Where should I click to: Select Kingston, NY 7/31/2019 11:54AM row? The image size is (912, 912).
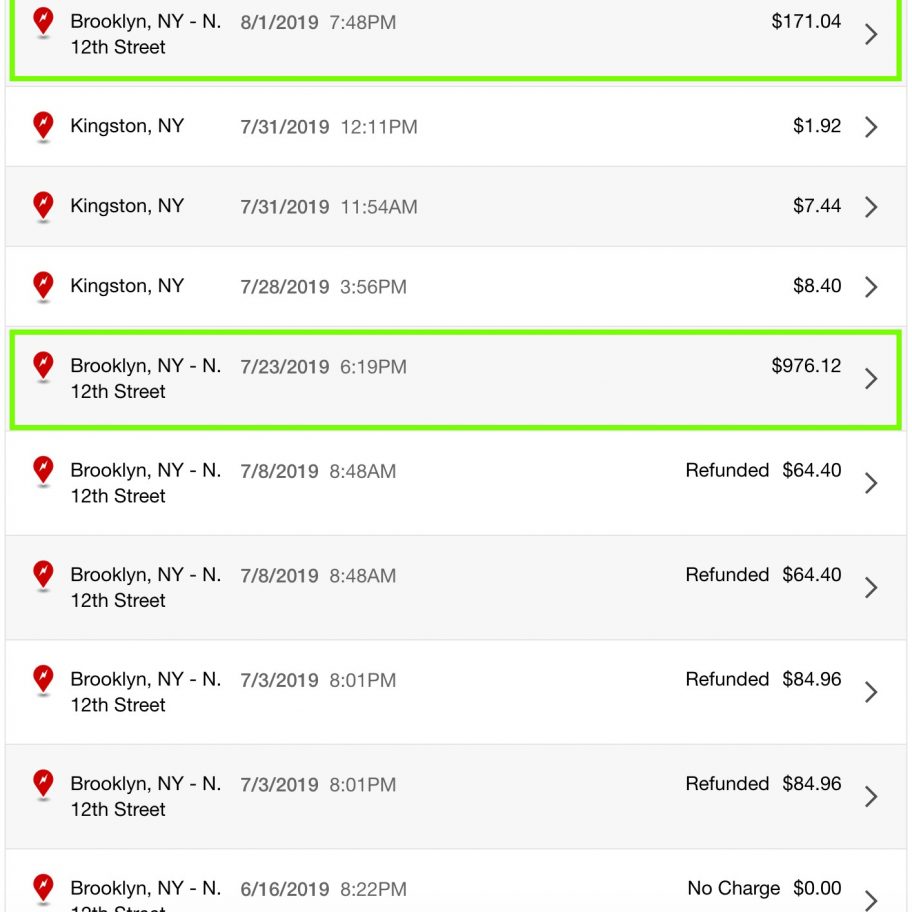(x=455, y=206)
